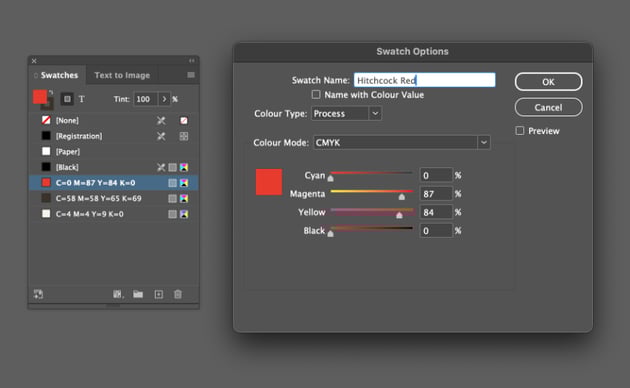Click process icon on C=0 M=87 row
Viewport: 630px width, 388px height.
point(172,183)
